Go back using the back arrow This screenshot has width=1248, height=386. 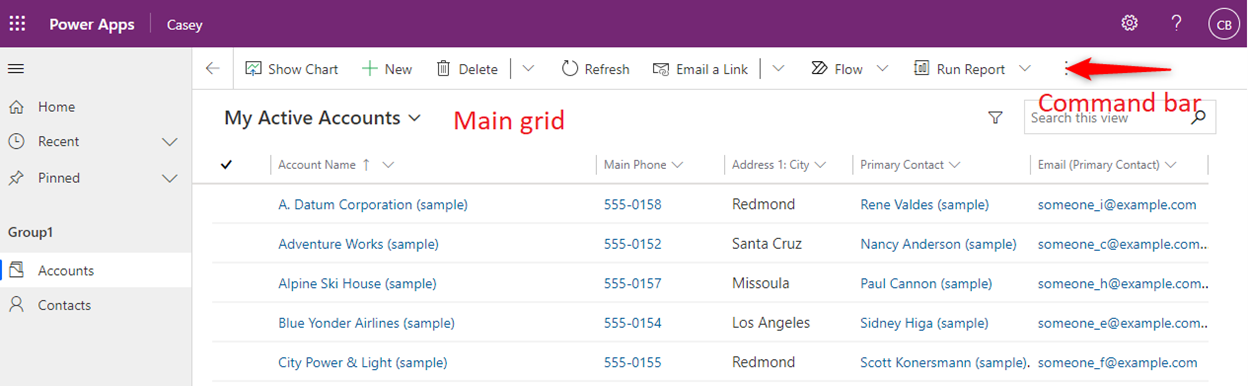(x=212, y=69)
